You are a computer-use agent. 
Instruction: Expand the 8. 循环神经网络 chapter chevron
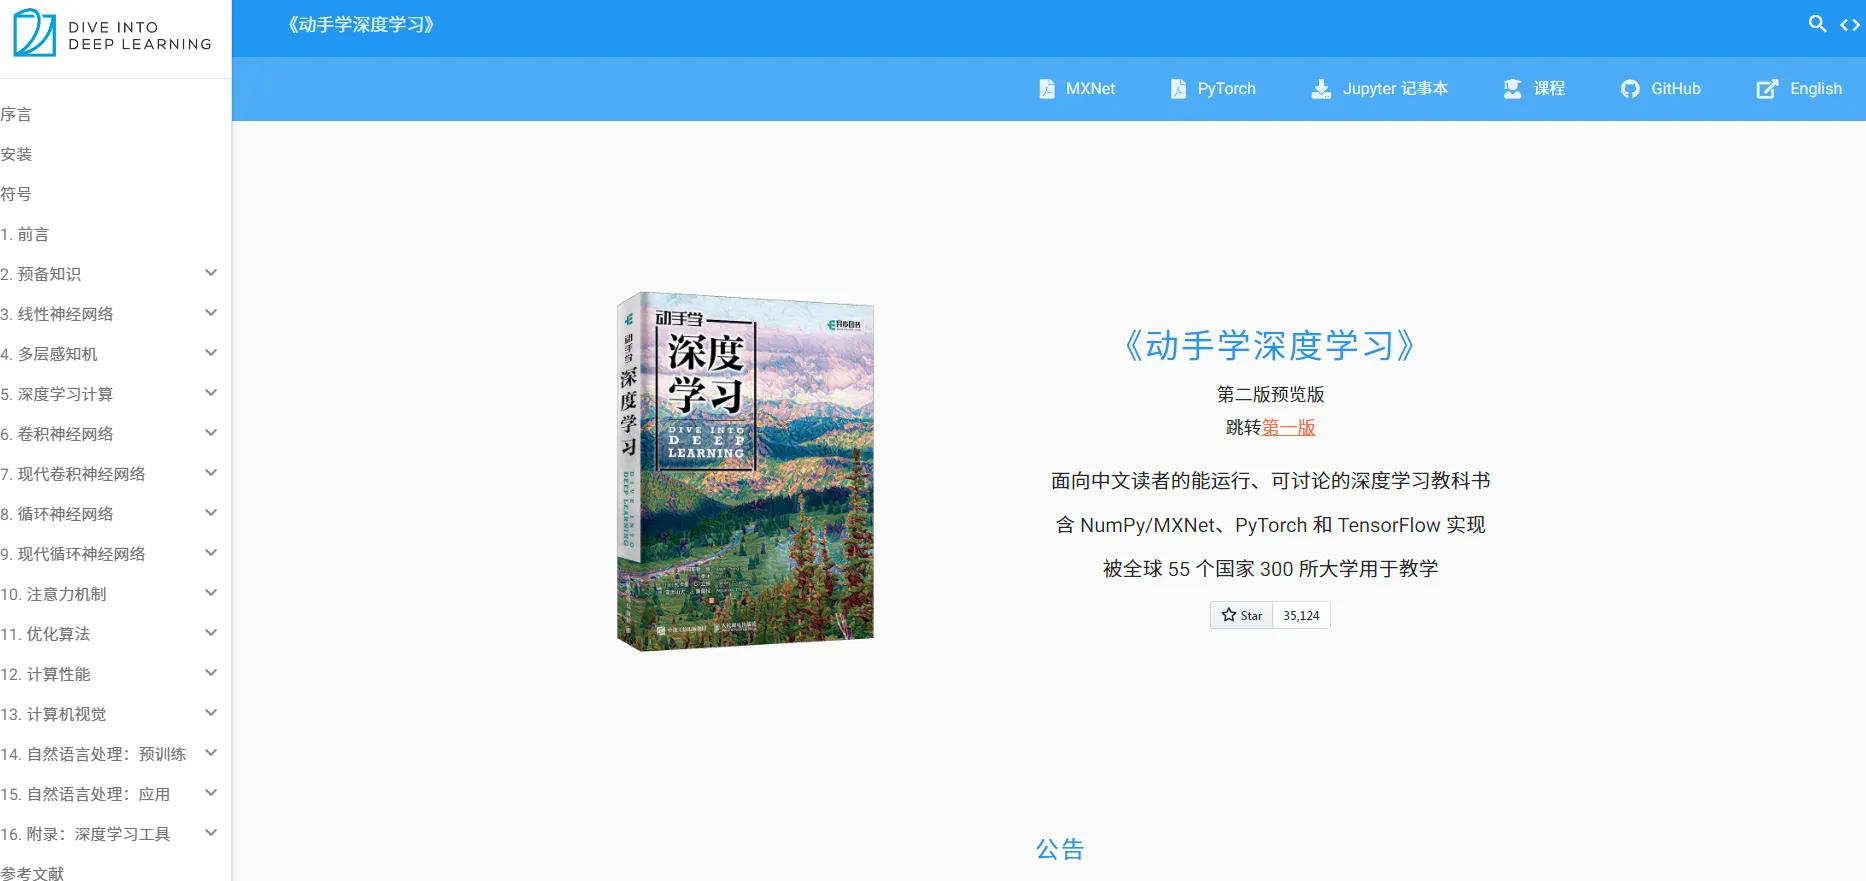pyautogui.click(x=211, y=513)
